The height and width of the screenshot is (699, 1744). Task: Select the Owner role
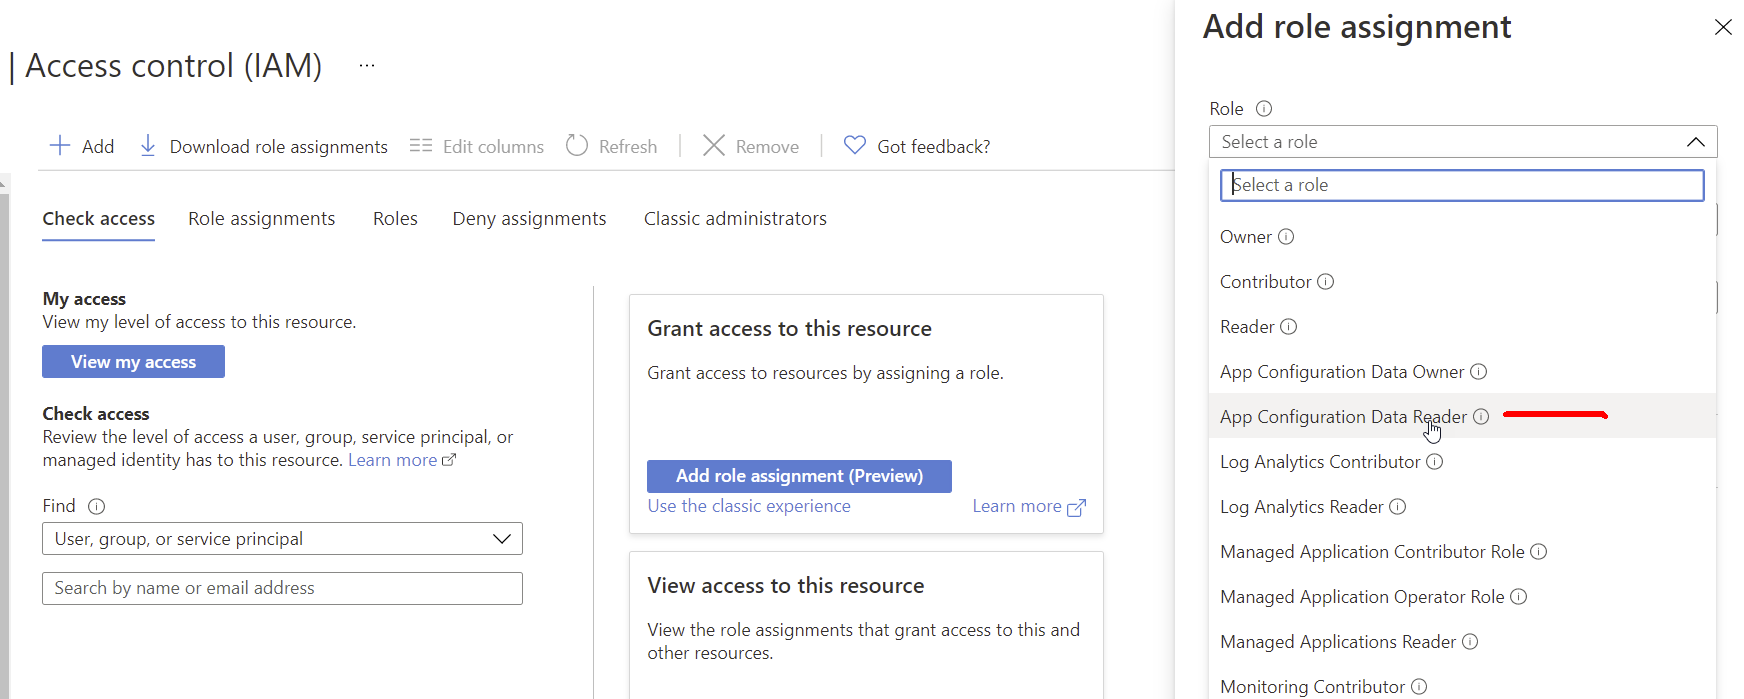1462,237
